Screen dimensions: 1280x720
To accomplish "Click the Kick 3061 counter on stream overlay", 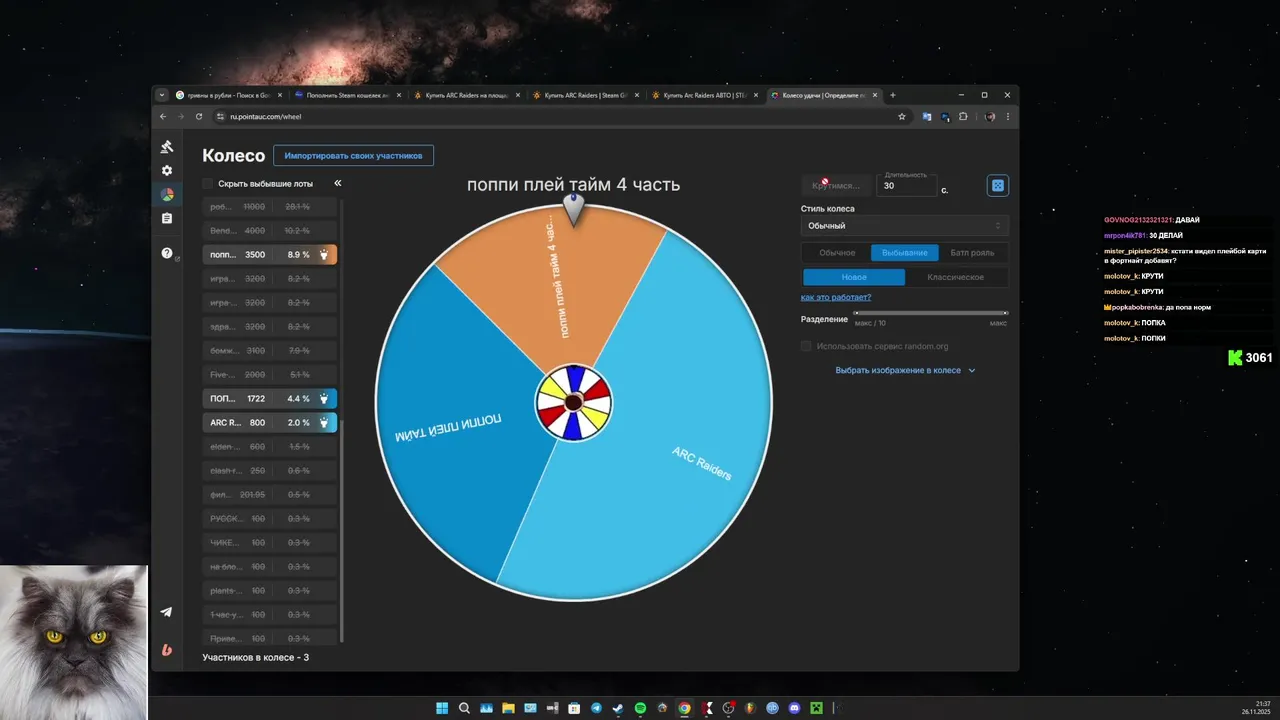I will (x=1250, y=357).
